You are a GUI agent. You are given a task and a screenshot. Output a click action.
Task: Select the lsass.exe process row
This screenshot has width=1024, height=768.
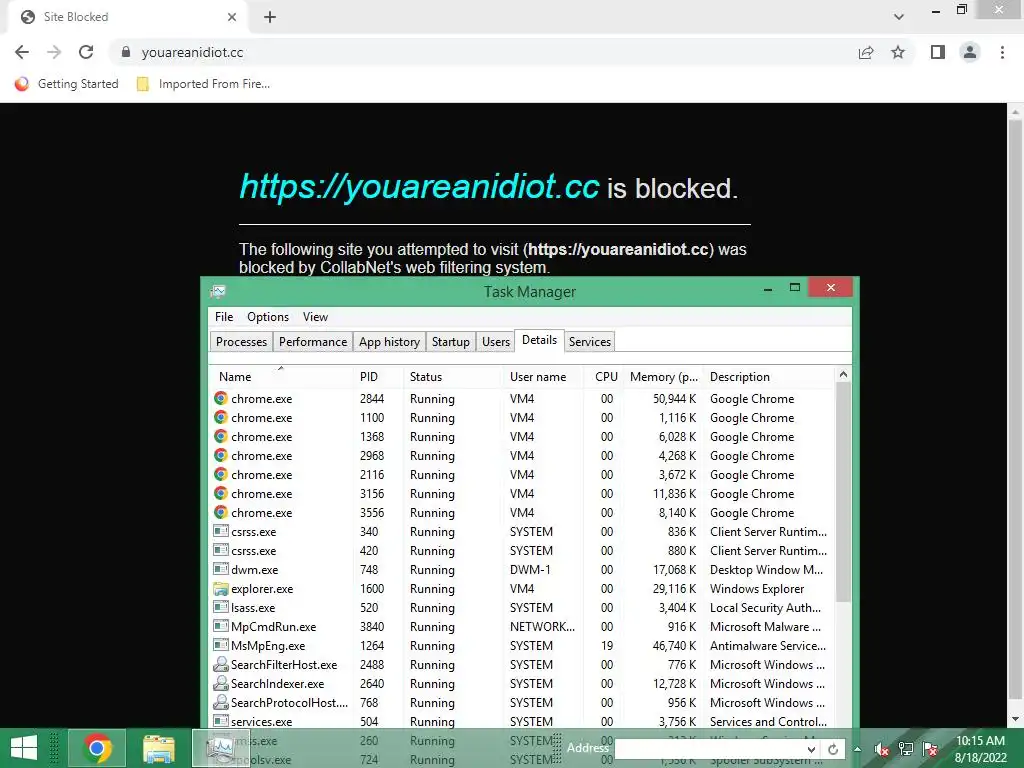click(x=522, y=607)
